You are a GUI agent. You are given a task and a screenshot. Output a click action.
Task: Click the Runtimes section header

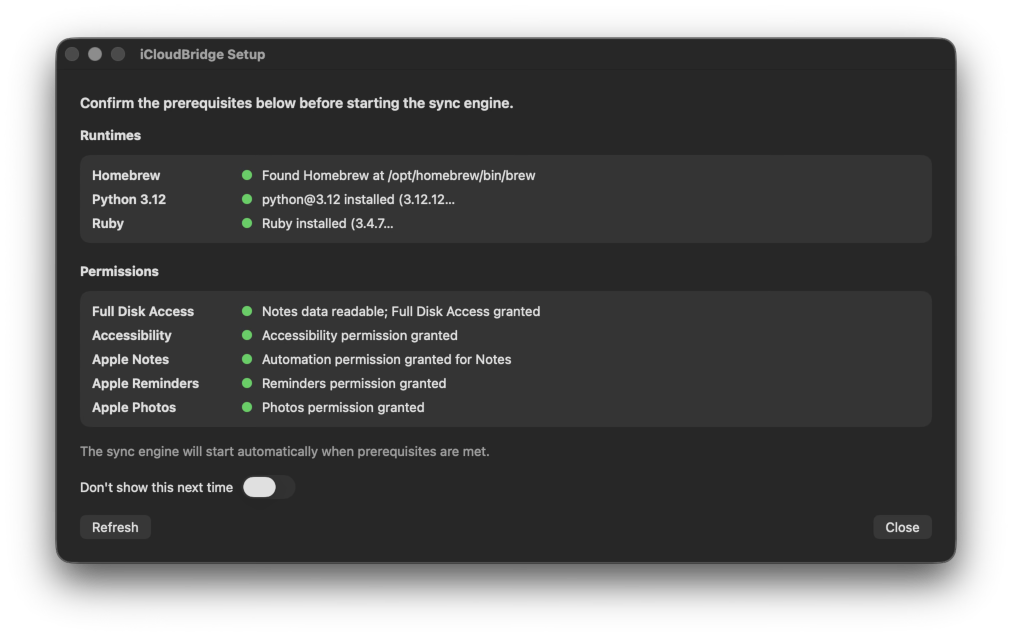click(x=110, y=135)
